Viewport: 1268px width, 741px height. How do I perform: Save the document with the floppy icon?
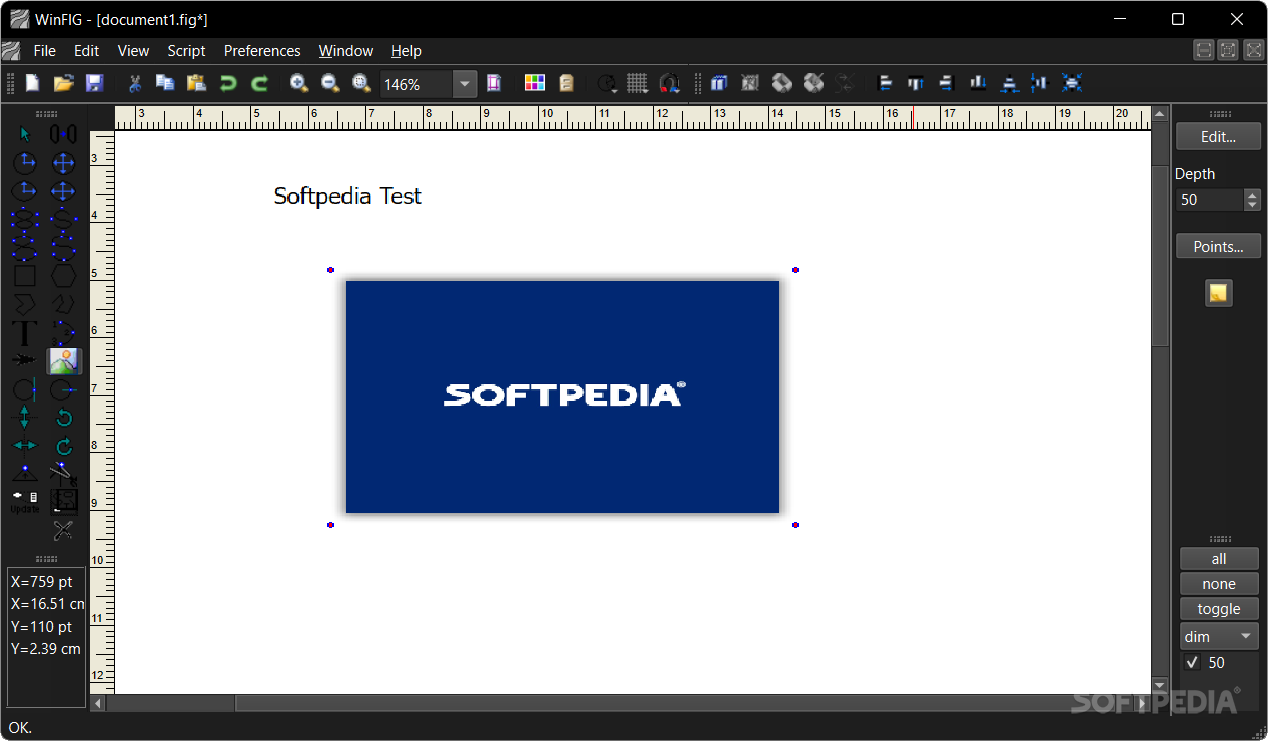tap(95, 84)
